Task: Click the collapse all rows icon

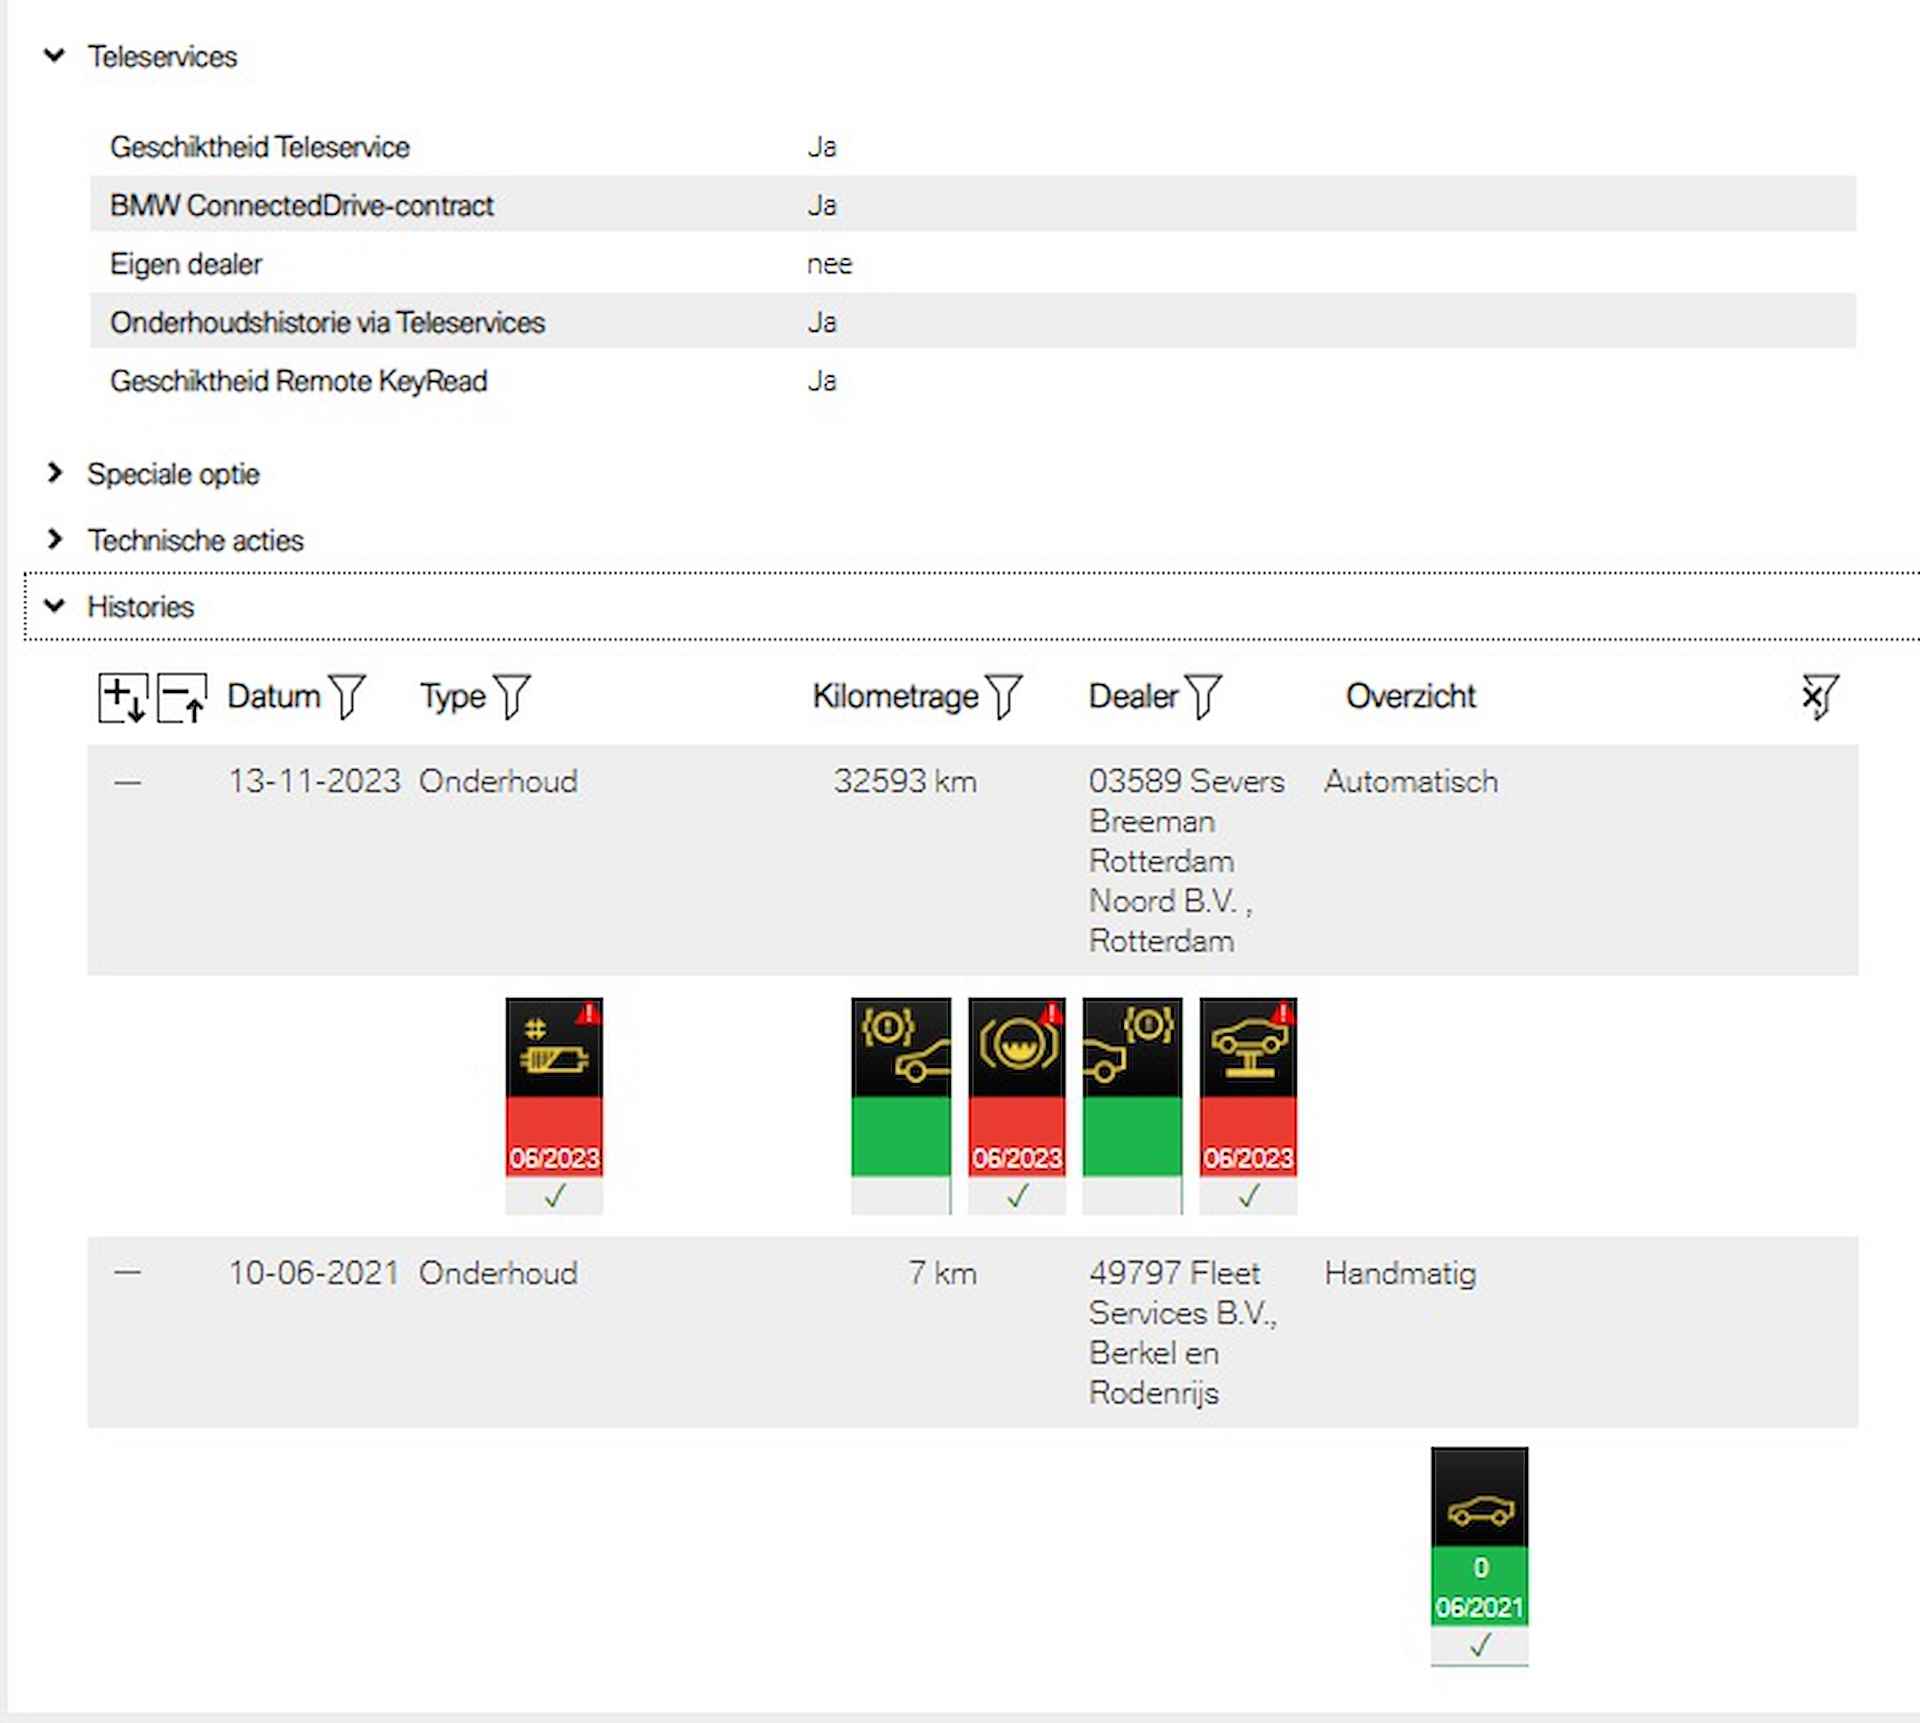Action: [x=182, y=697]
